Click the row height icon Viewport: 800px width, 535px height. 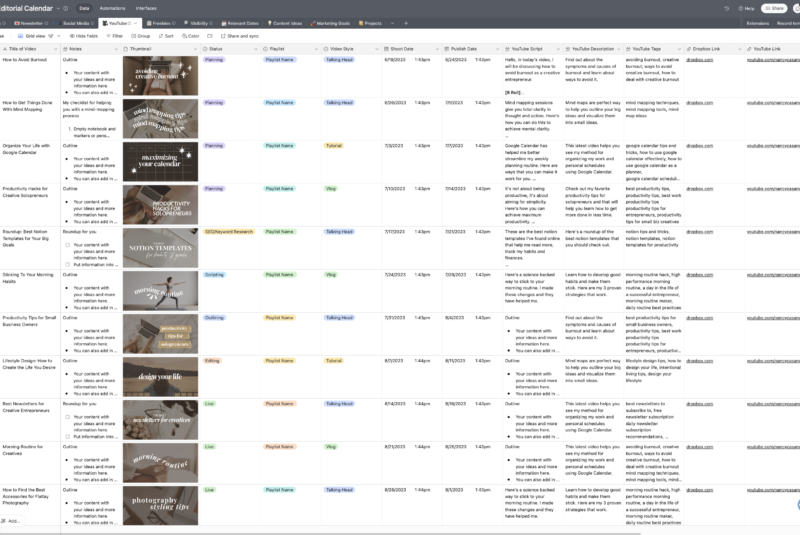210,36
